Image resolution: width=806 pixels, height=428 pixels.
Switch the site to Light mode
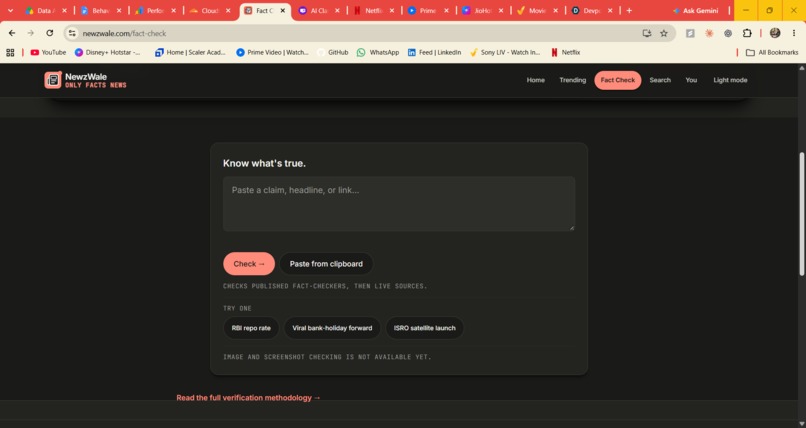(730, 80)
